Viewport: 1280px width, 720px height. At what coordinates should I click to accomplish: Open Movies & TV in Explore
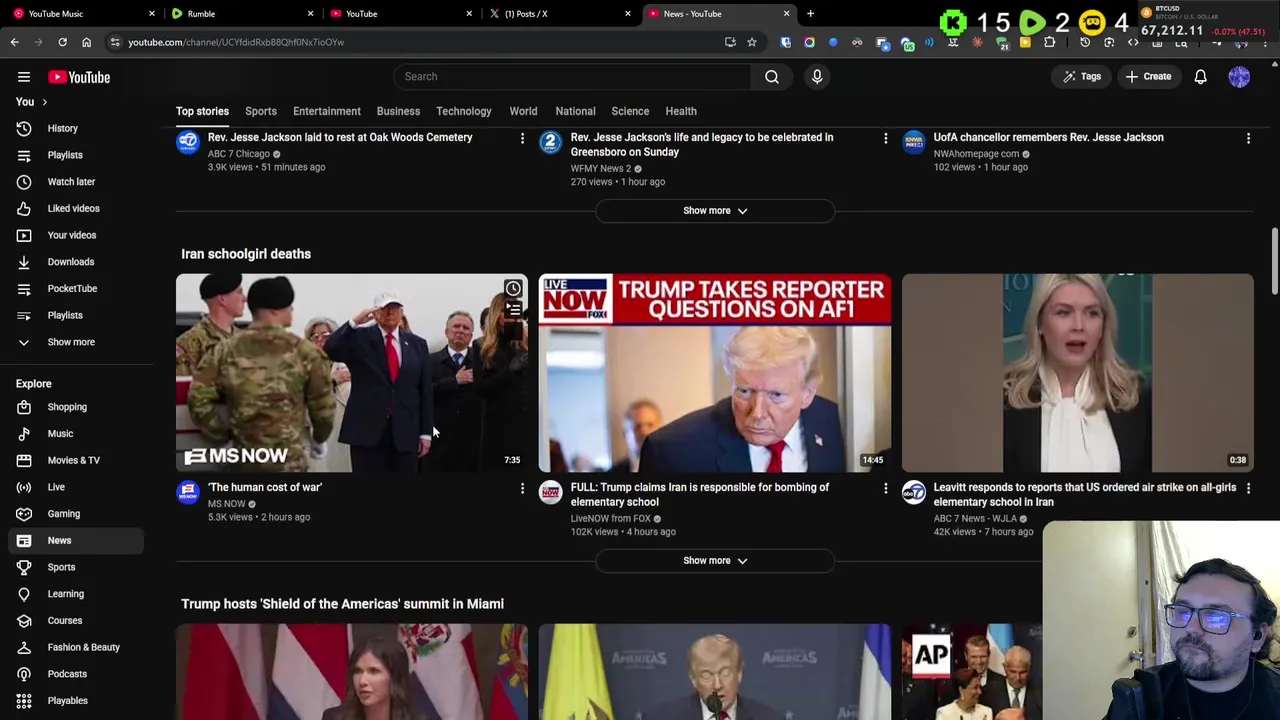72,460
